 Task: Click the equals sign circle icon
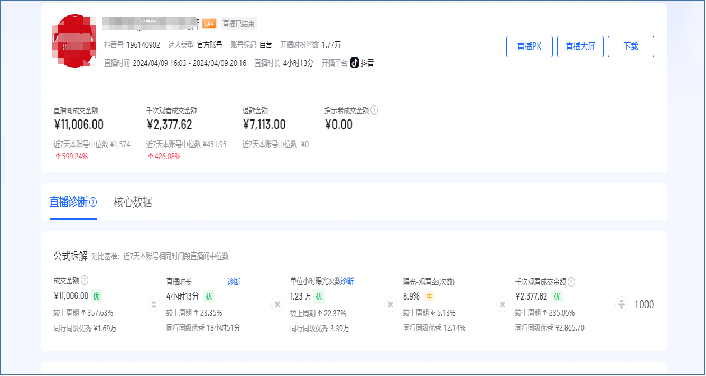point(154,305)
